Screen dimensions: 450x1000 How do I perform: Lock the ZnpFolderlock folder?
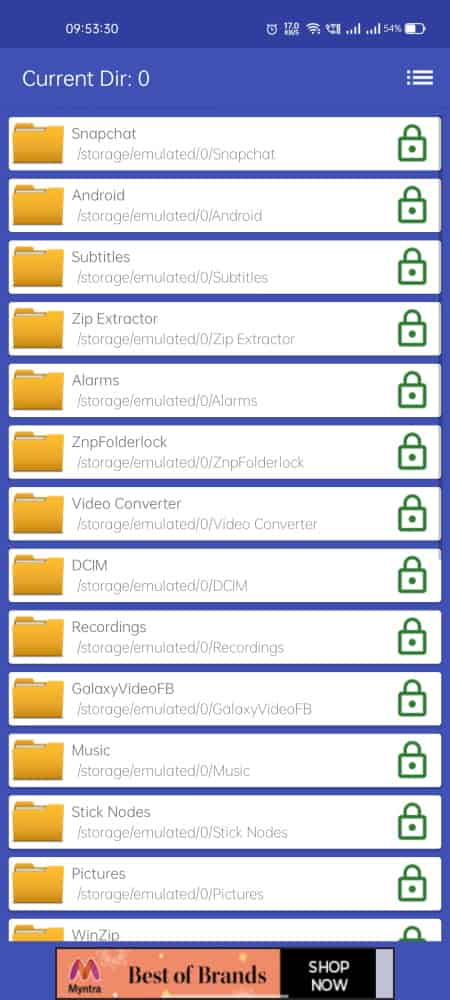tap(412, 452)
